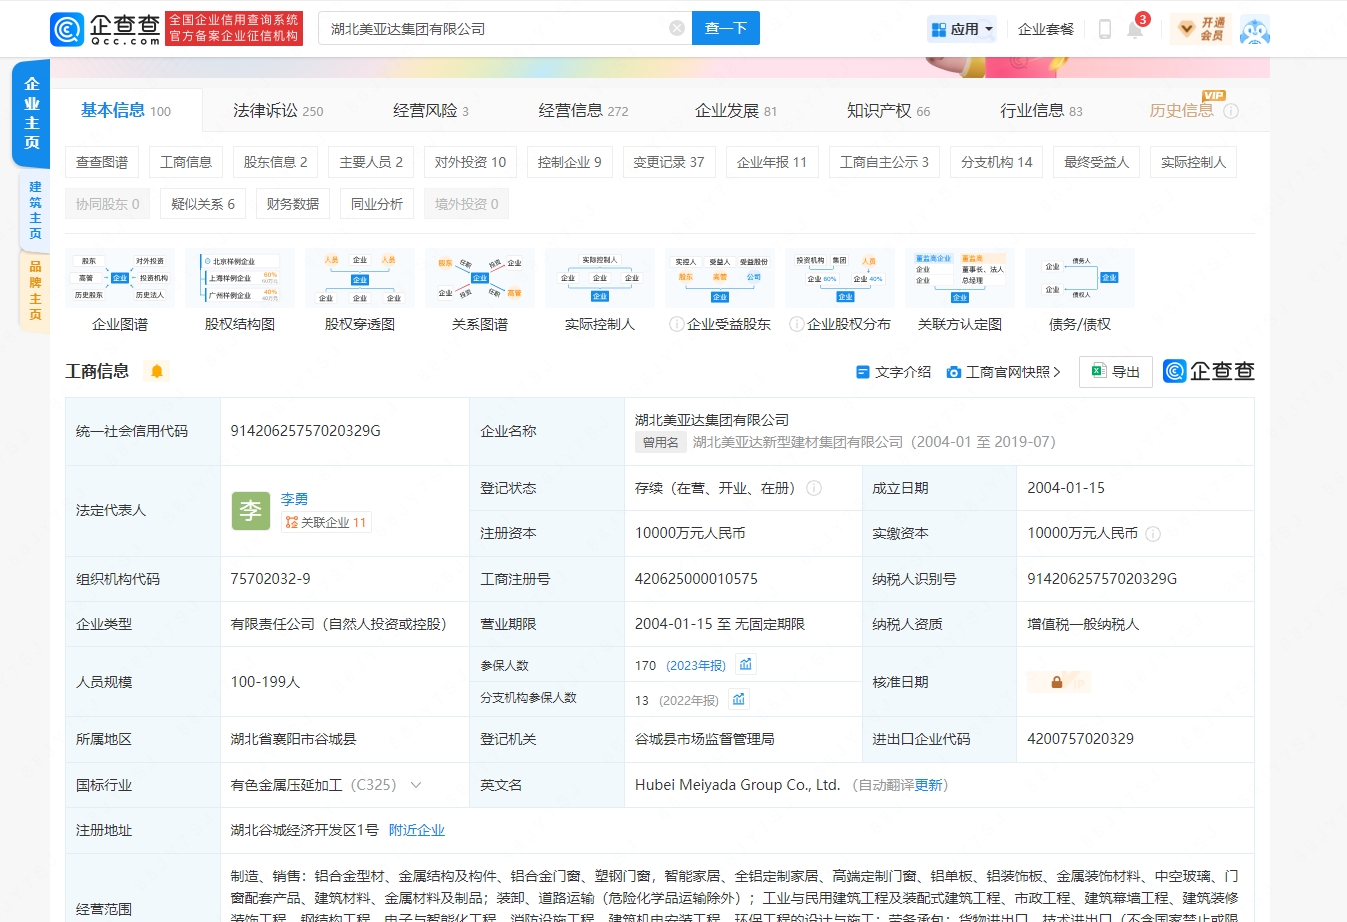Click the info icon next to 实缴资本 value
Image resolution: width=1347 pixels, height=922 pixels.
click(1153, 534)
